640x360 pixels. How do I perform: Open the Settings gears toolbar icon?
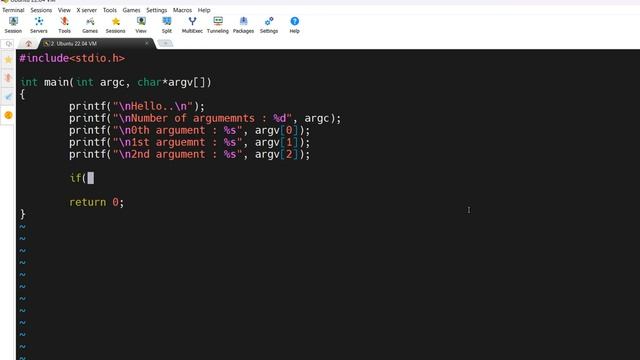coord(269,24)
